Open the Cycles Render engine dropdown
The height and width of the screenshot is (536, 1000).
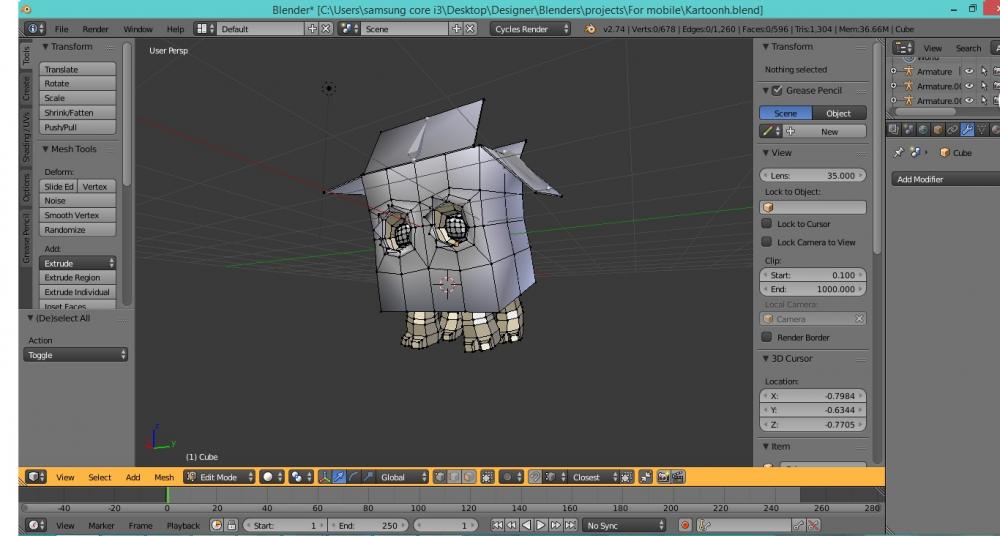pyautogui.click(x=530, y=30)
